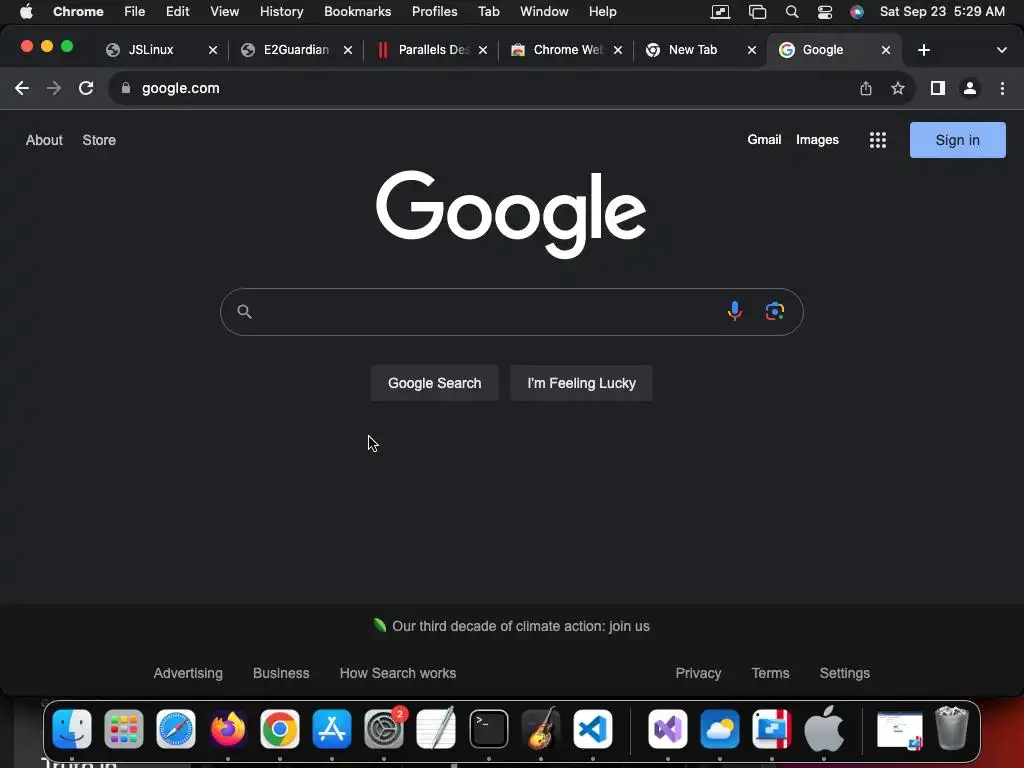Open the Profiles menu
Viewport: 1024px width, 768px height.
coord(434,12)
